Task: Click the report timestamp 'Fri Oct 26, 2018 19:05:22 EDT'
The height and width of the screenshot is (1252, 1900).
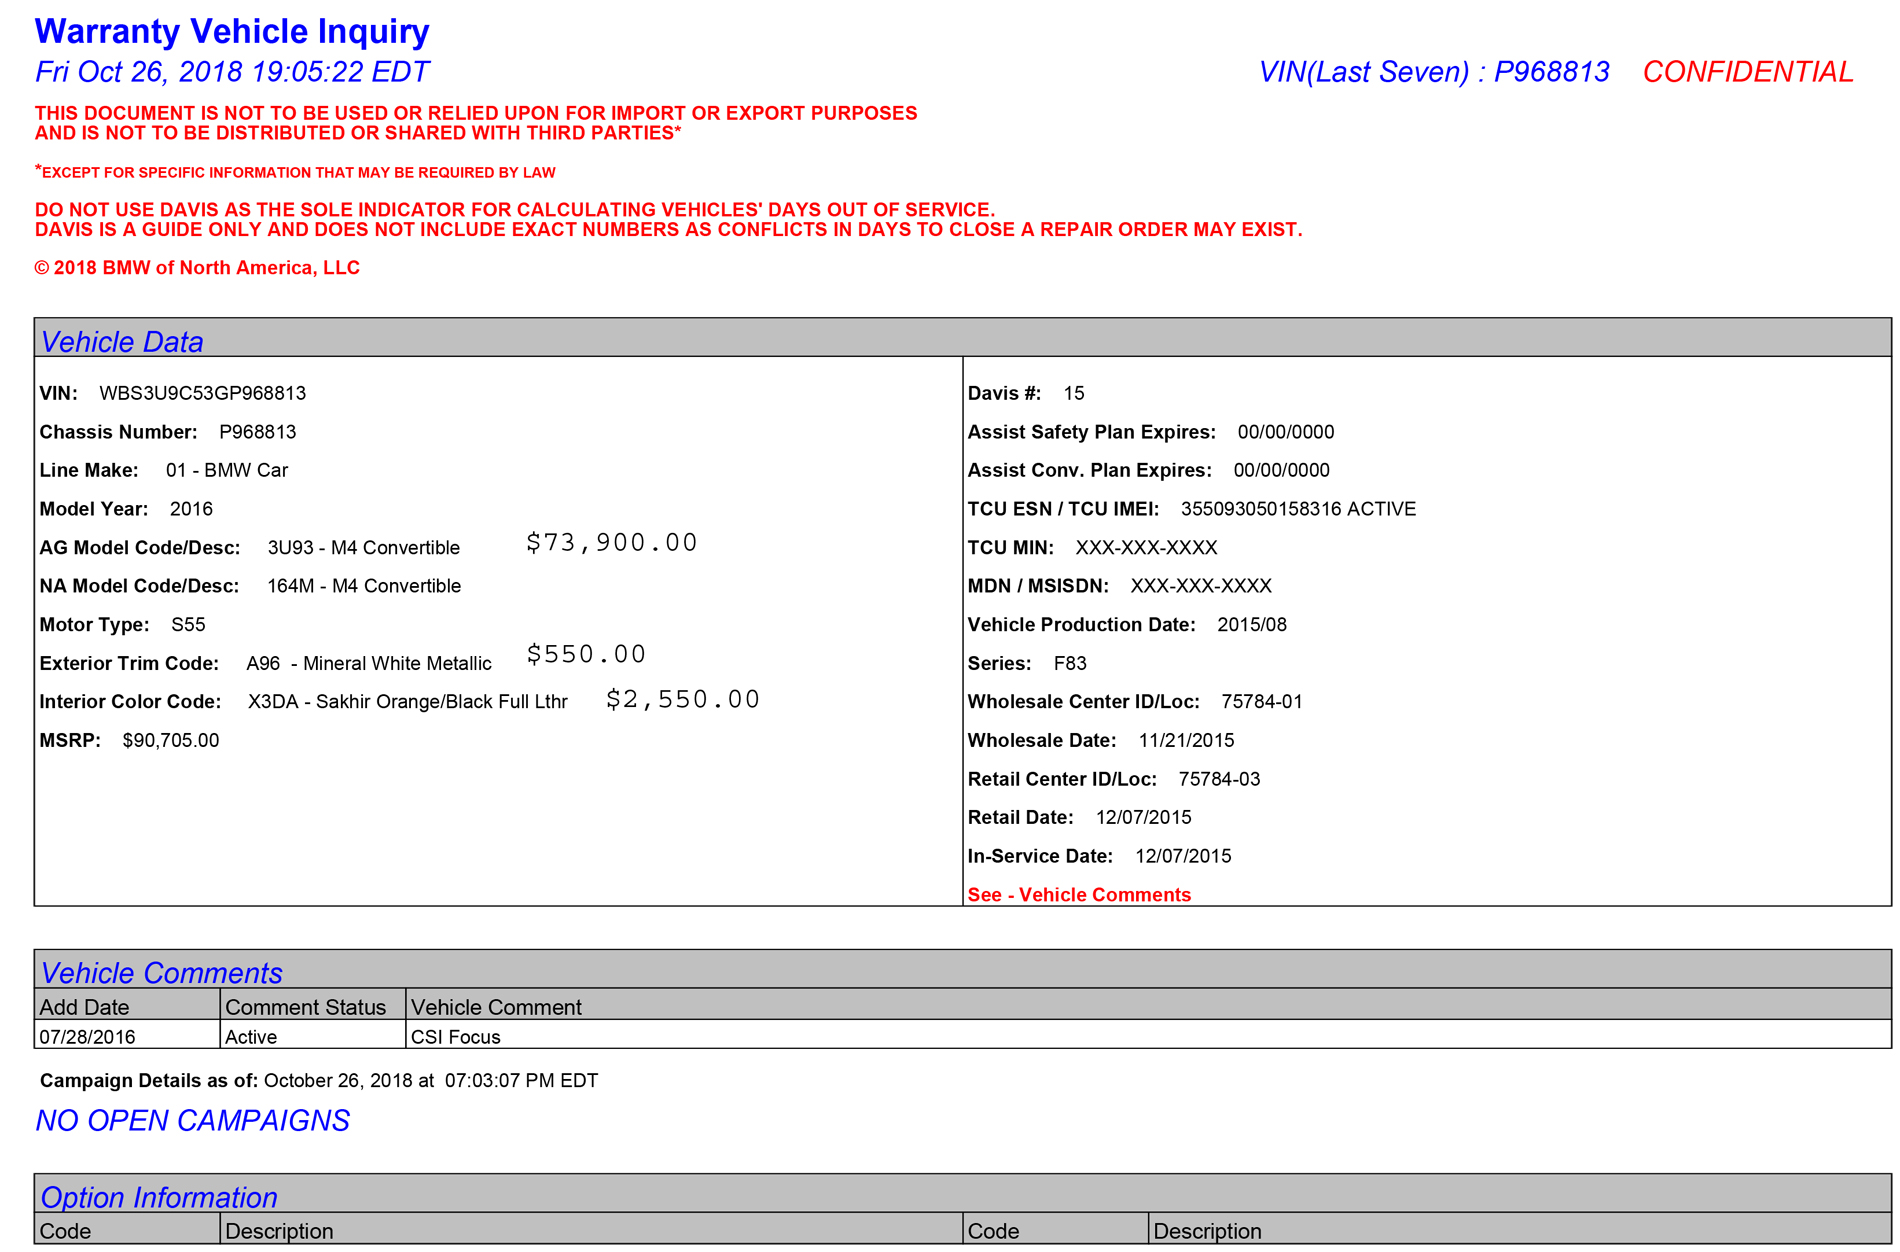Action: pyautogui.click(x=232, y=72)
